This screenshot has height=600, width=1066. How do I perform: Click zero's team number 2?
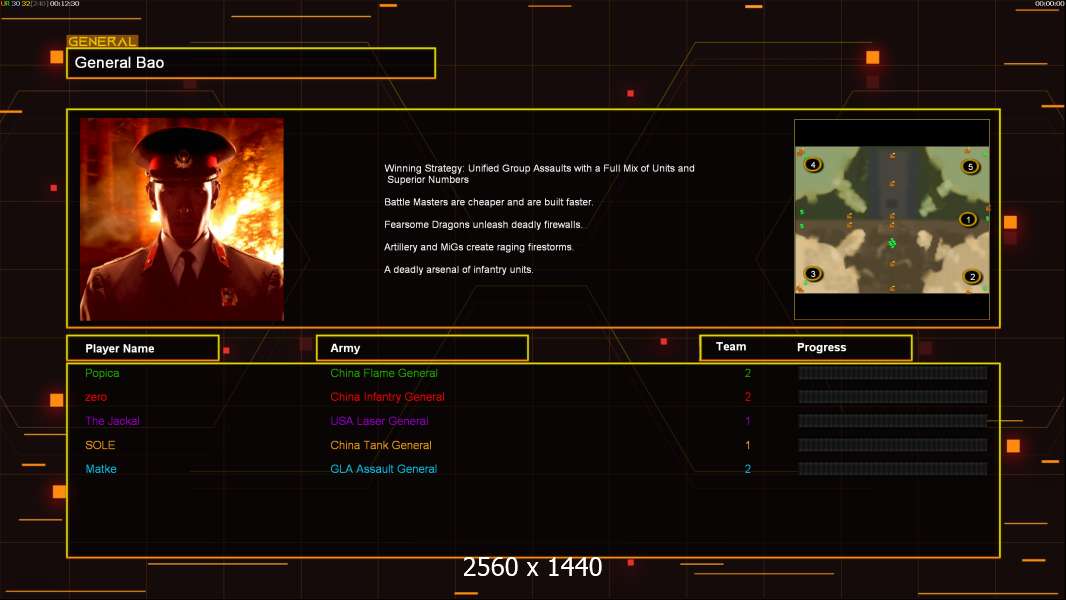click(748, 397)
